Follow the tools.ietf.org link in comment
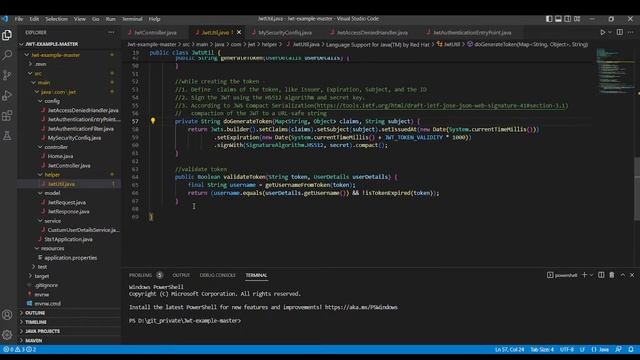Viewport: 640px width, 360px height. click(x=441, y=105)
